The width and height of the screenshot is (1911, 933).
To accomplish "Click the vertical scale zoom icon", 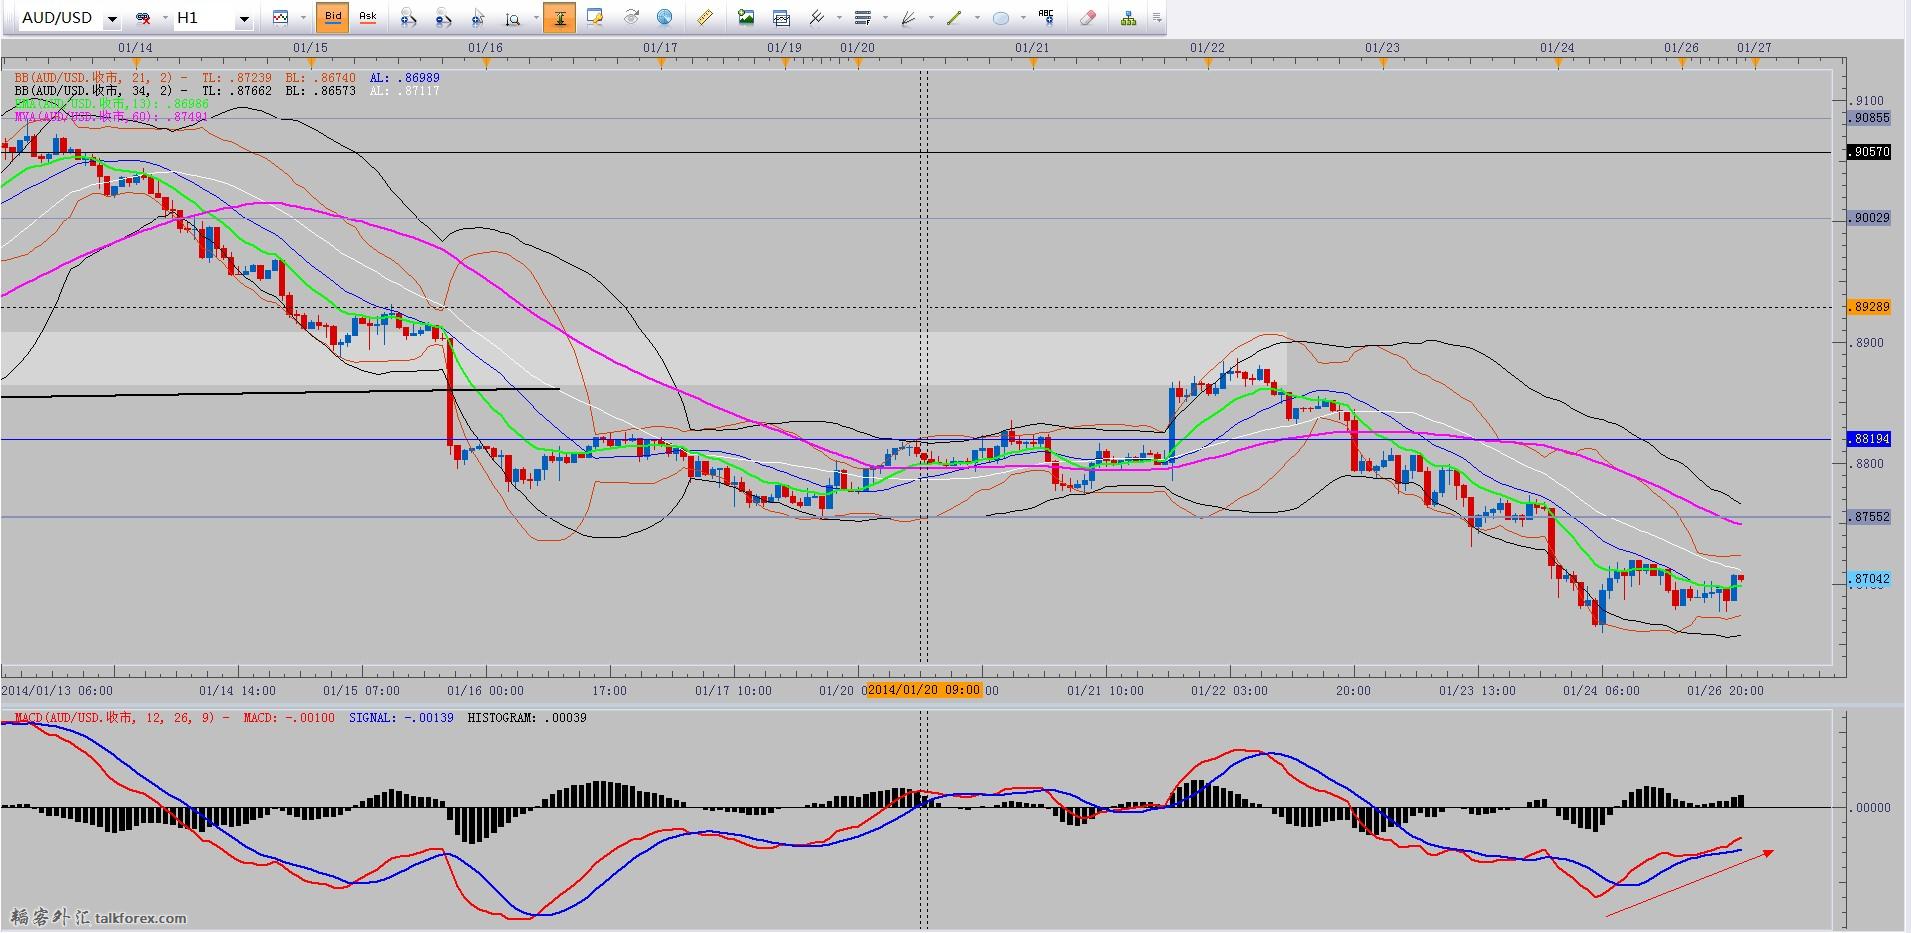I will 513,18.
